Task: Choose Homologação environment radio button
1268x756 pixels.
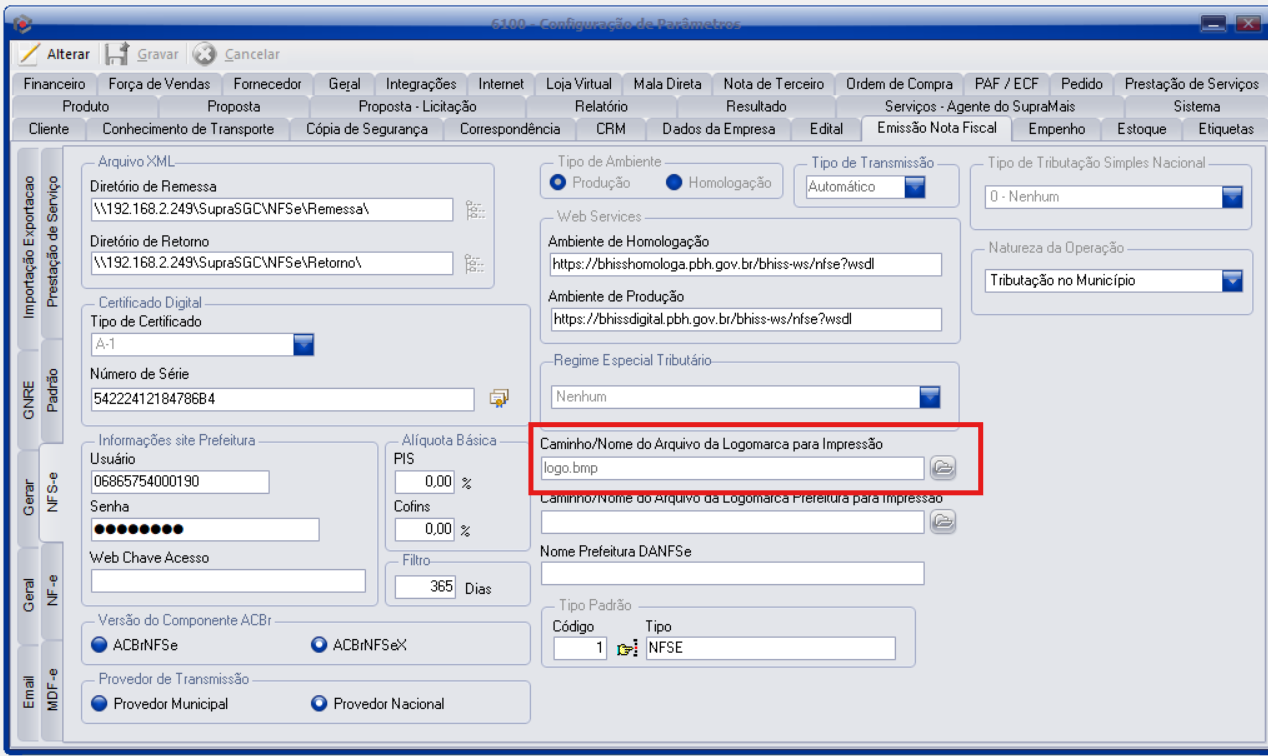Action: coord(673,183)
